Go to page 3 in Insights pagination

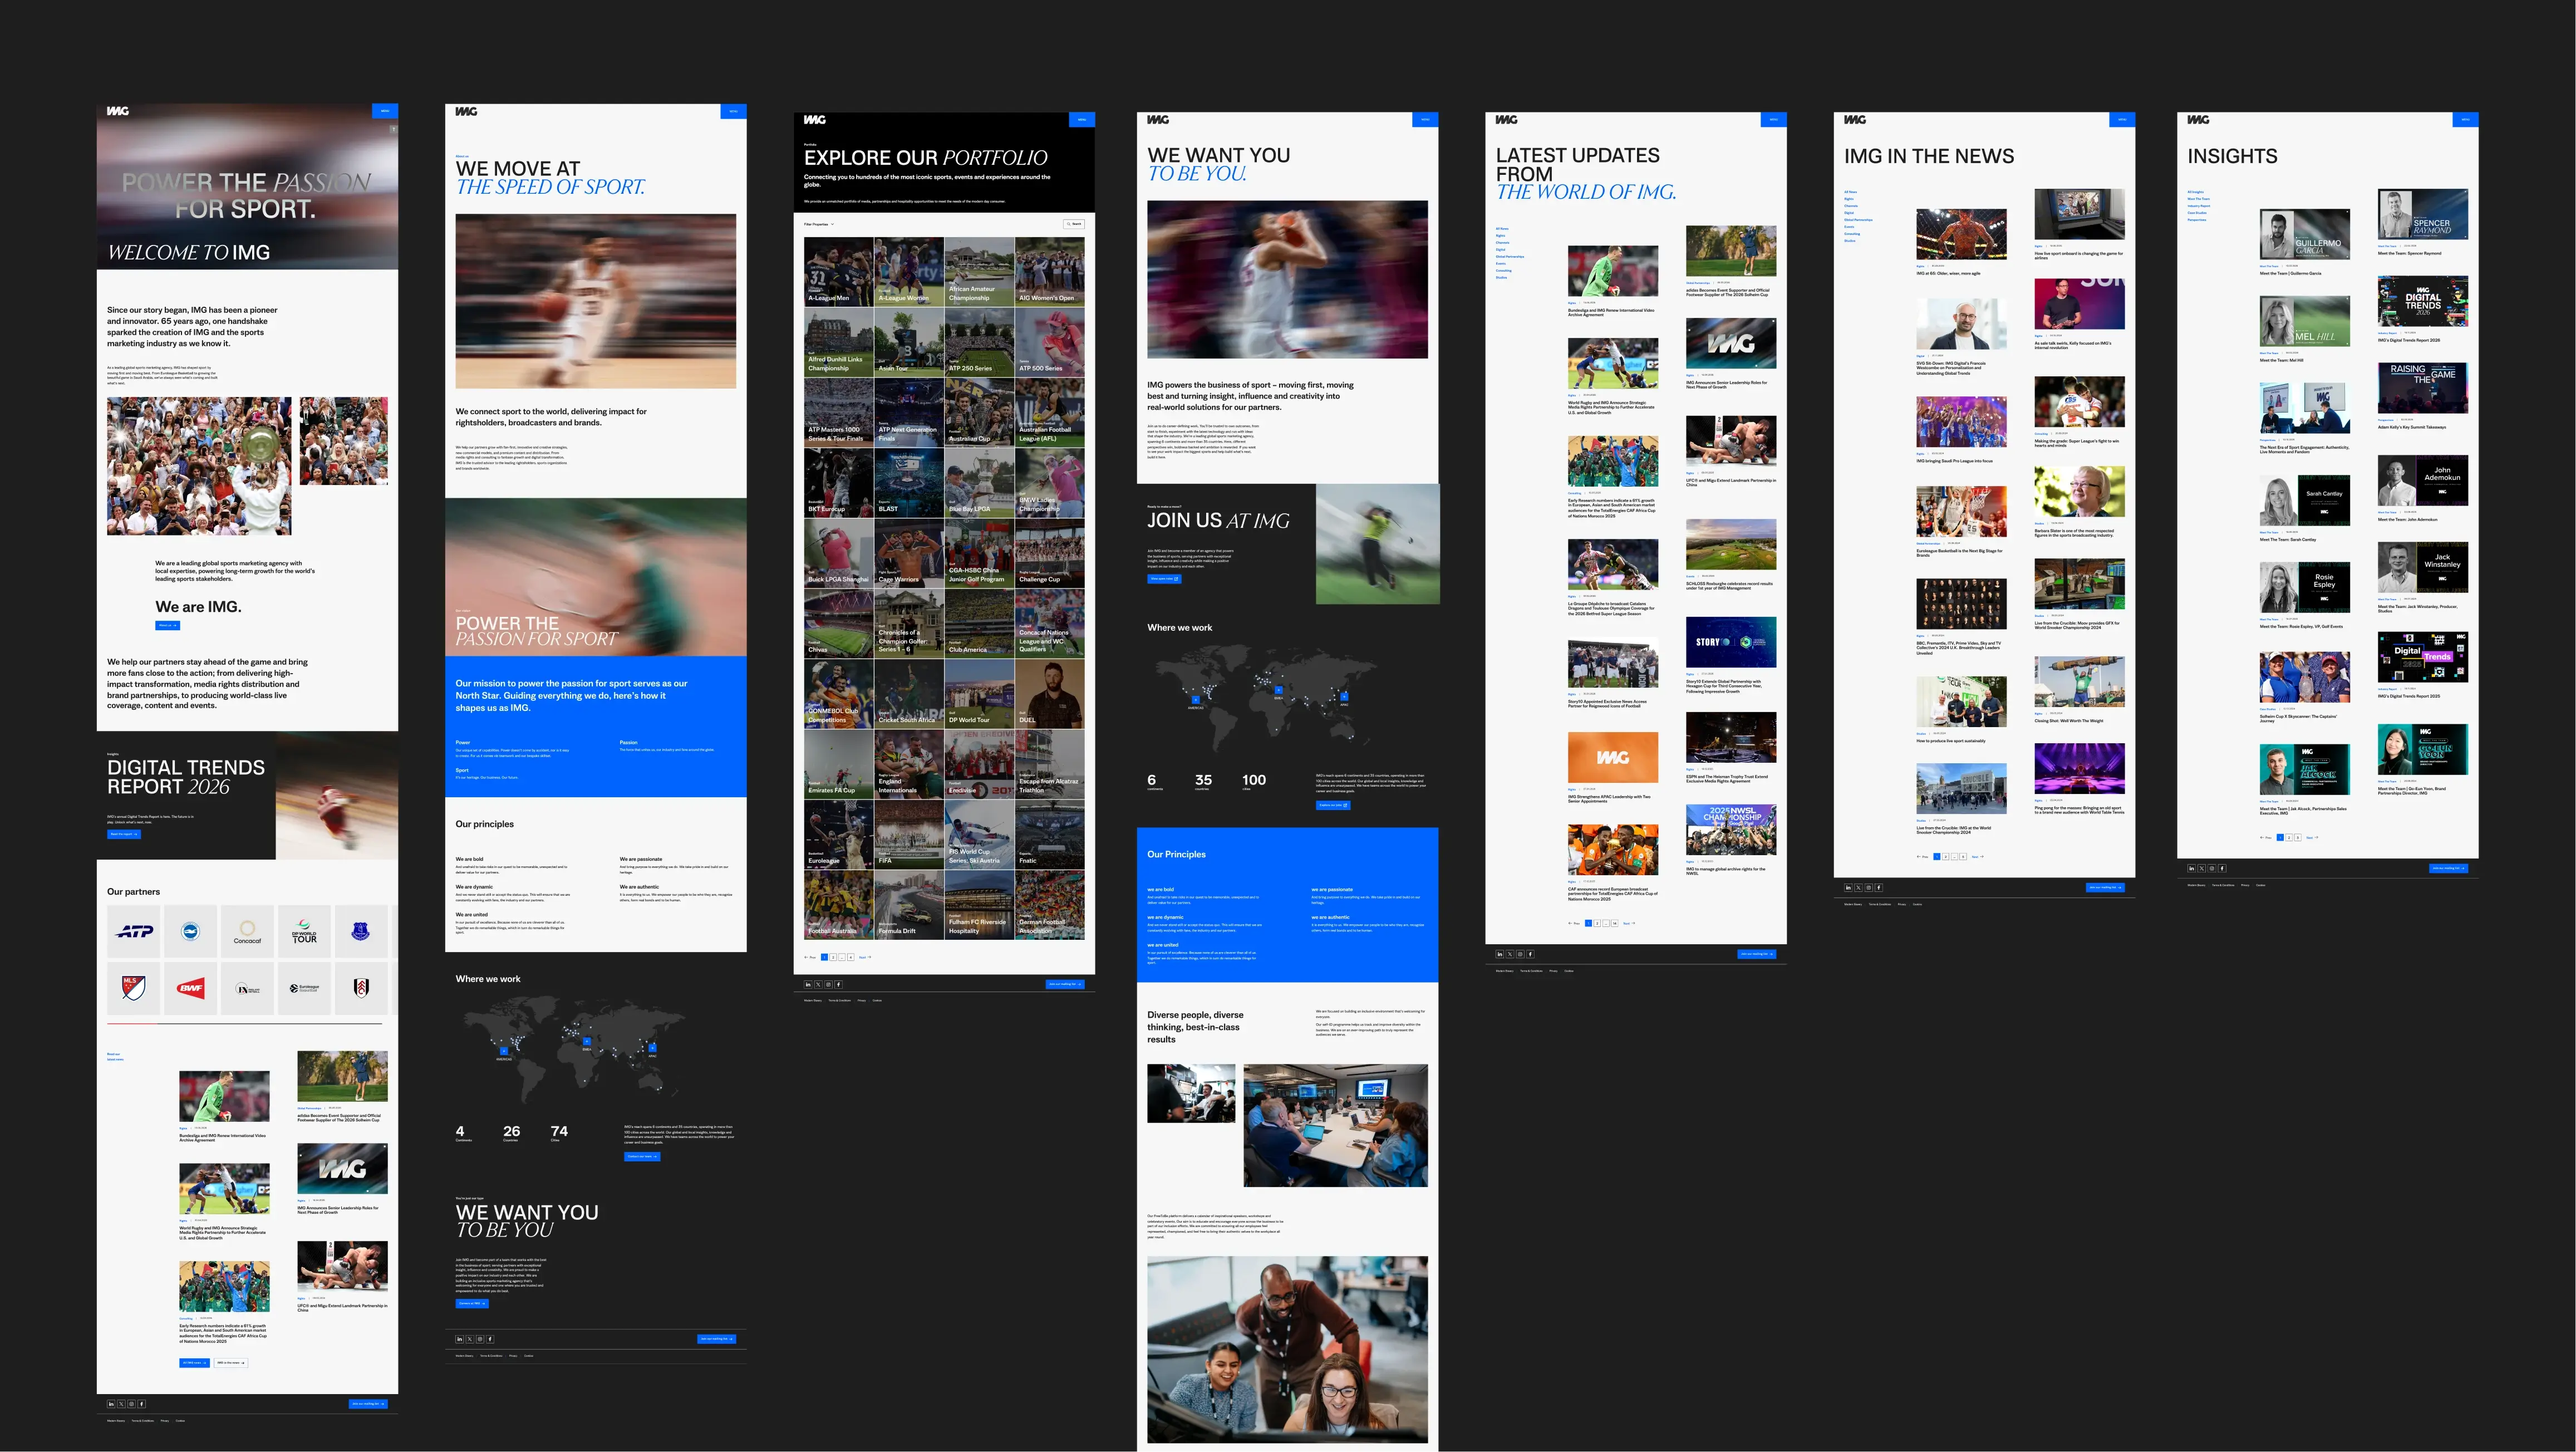click(x=2298, y=837)
